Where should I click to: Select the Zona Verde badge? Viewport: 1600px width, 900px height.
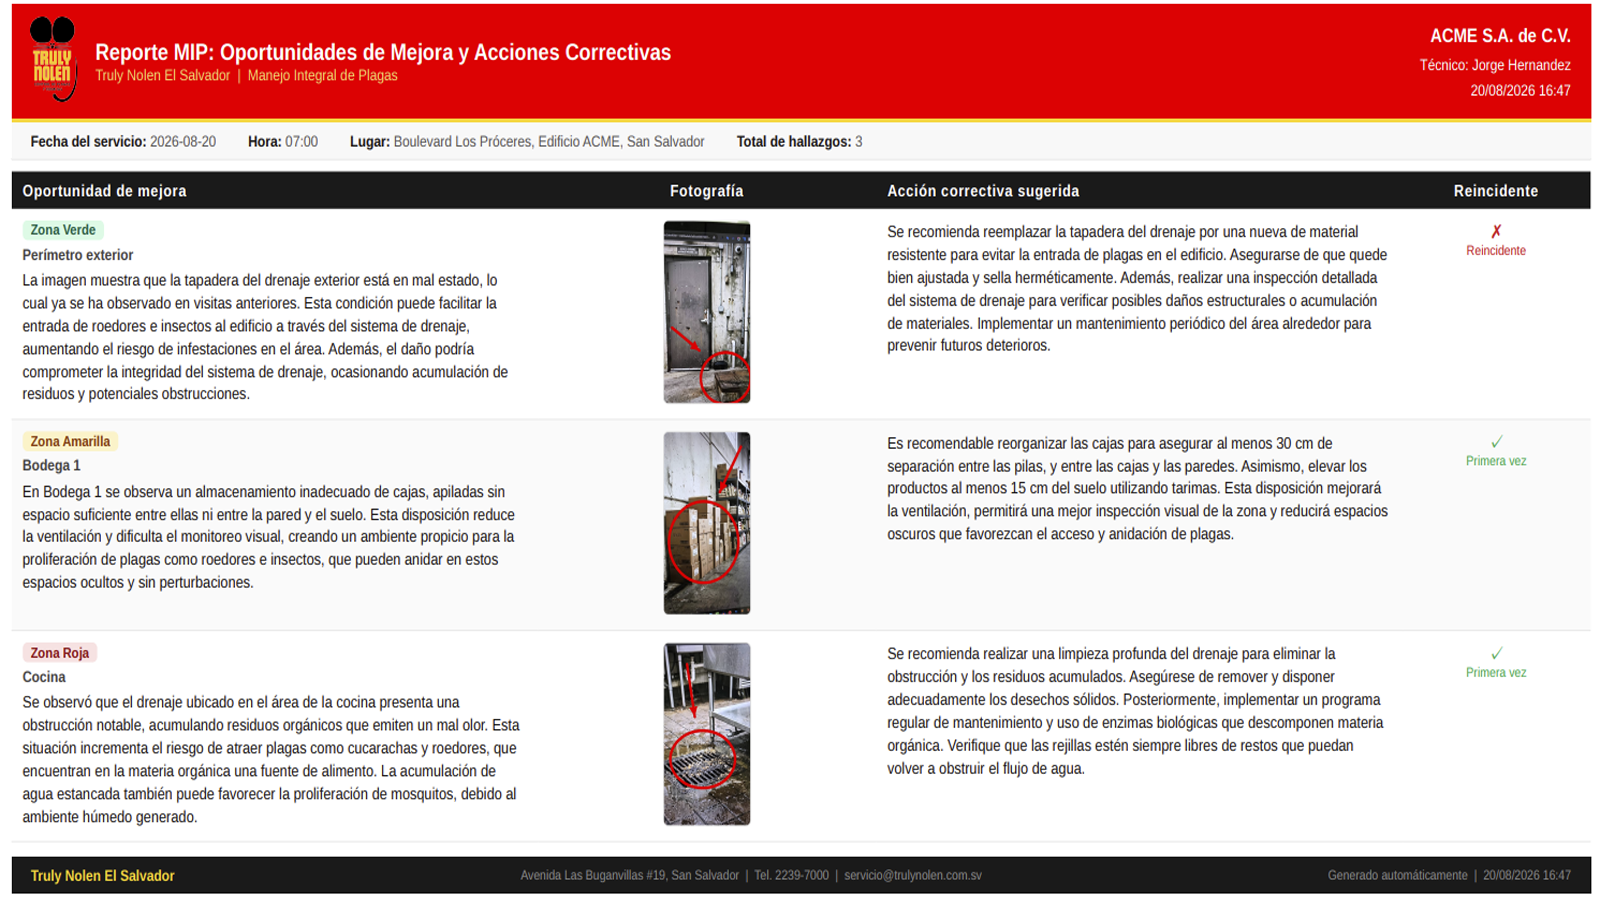(63, 230)
